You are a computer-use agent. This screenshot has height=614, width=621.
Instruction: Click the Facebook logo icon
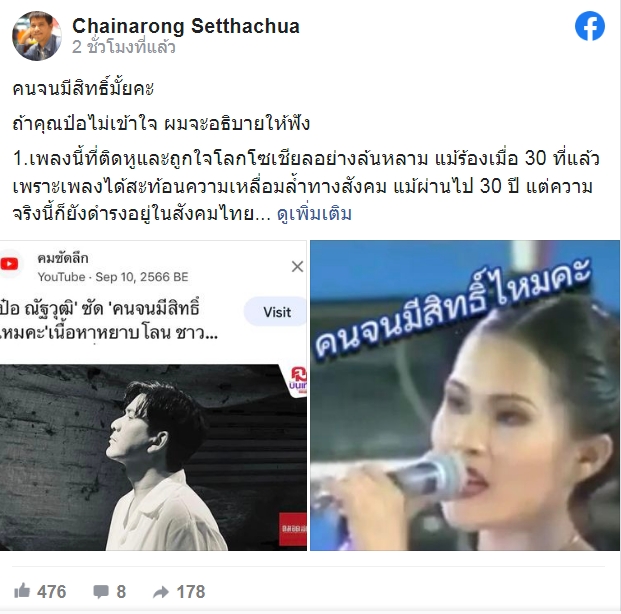(x=590, y=26)
